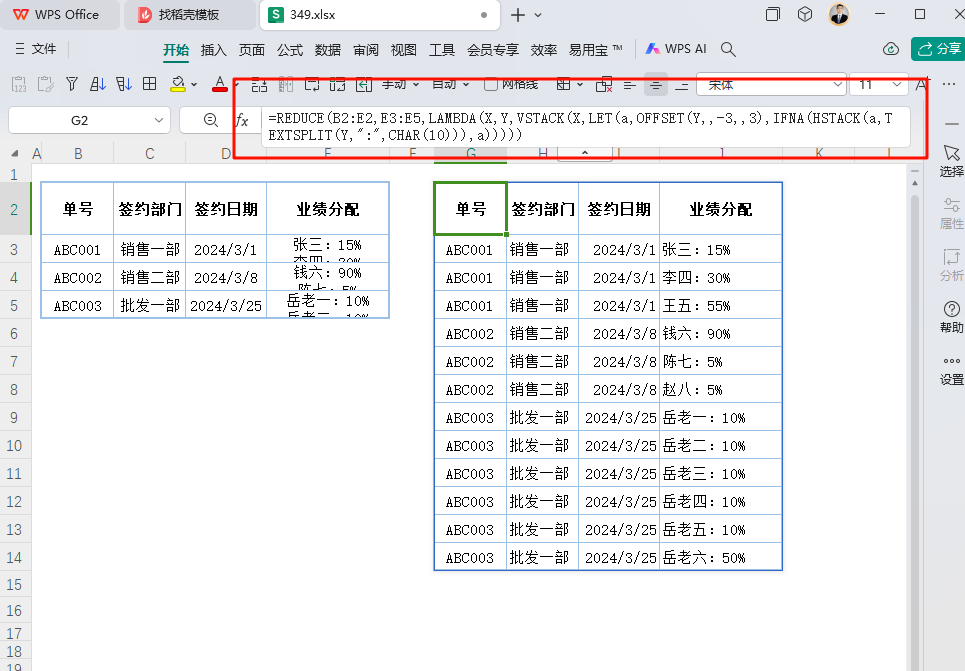Image resolution: width=965 pixels, height=671 pixels.
Task: Open the 帮助 help panel
Action: coord(951,317)
